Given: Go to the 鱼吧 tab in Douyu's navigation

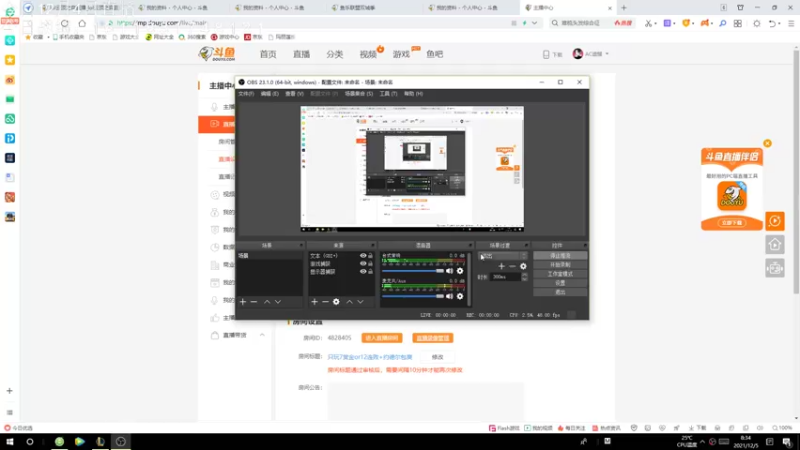Looking at the screenshot, I should [435, 54].
